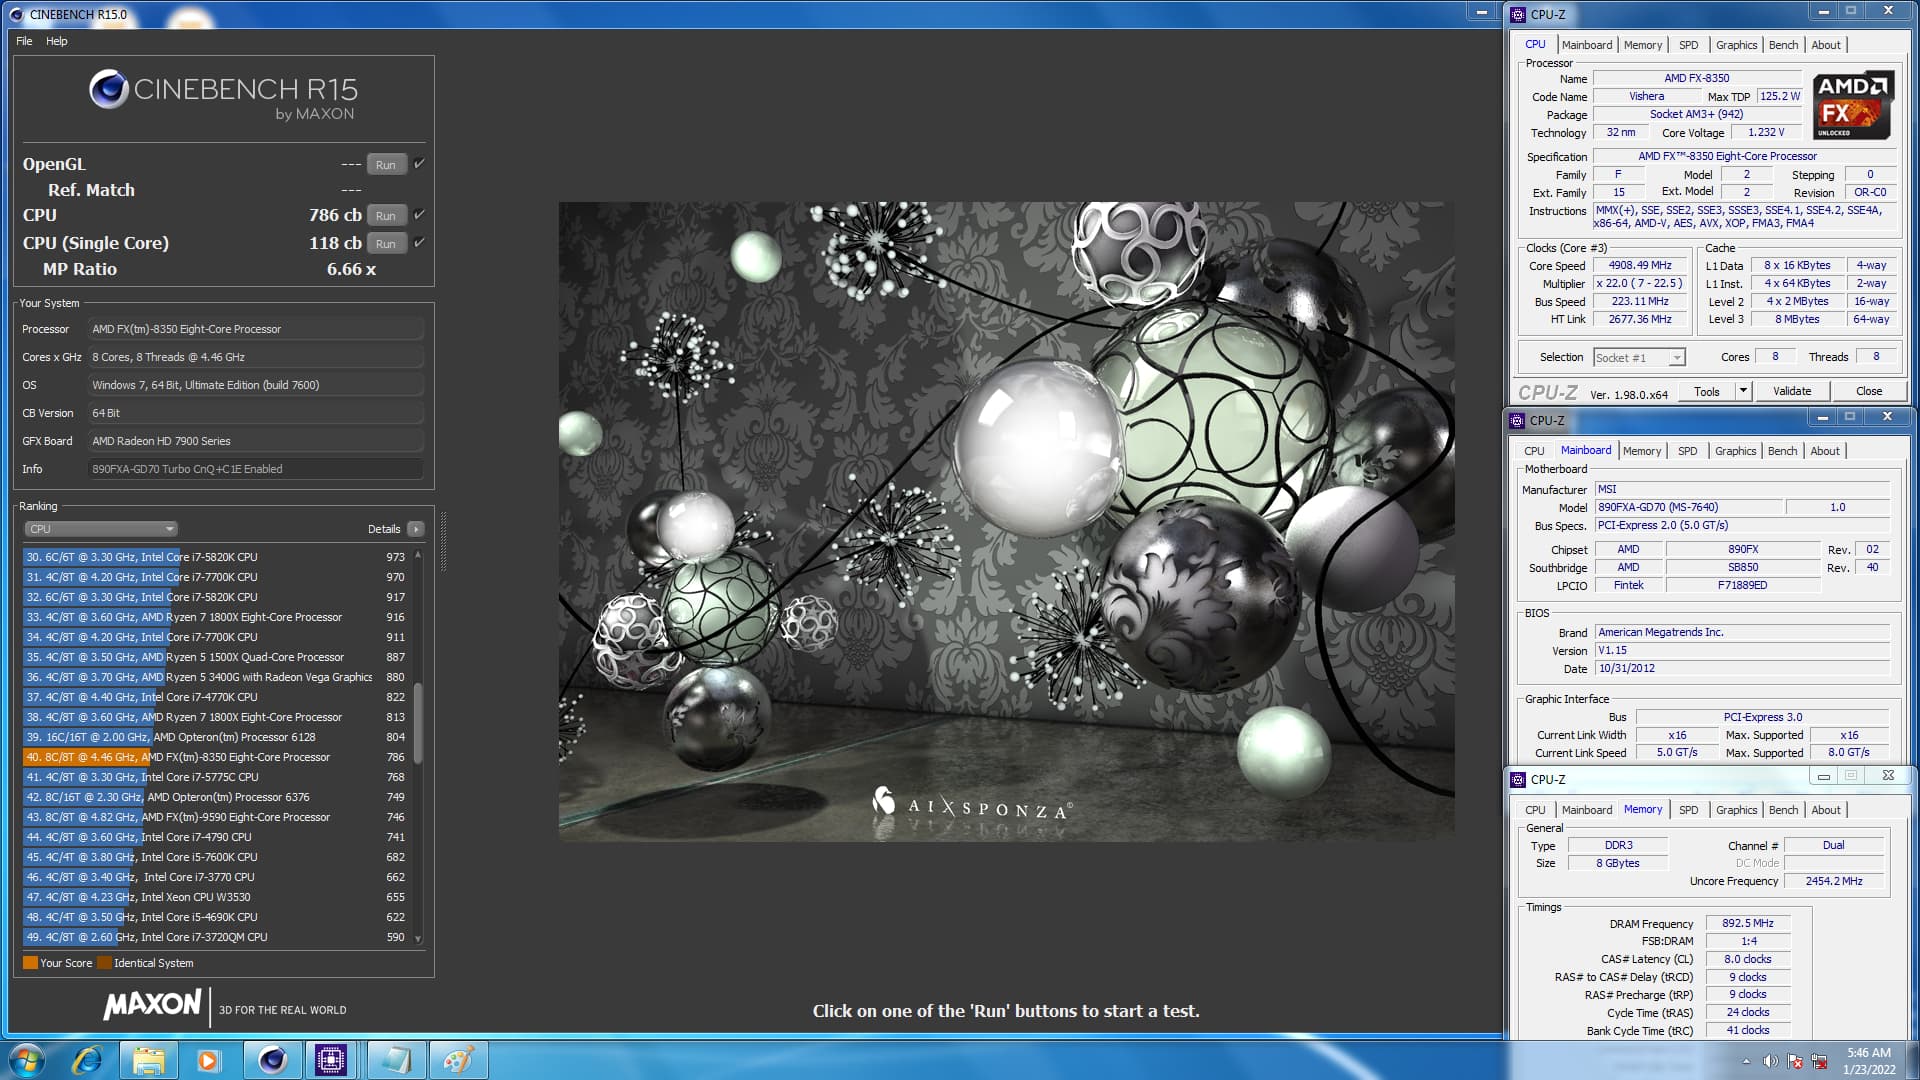Open Windows Explorer folder taskbar icon
Viewport: 1920px width, 1080px height.
point(148,1060)
